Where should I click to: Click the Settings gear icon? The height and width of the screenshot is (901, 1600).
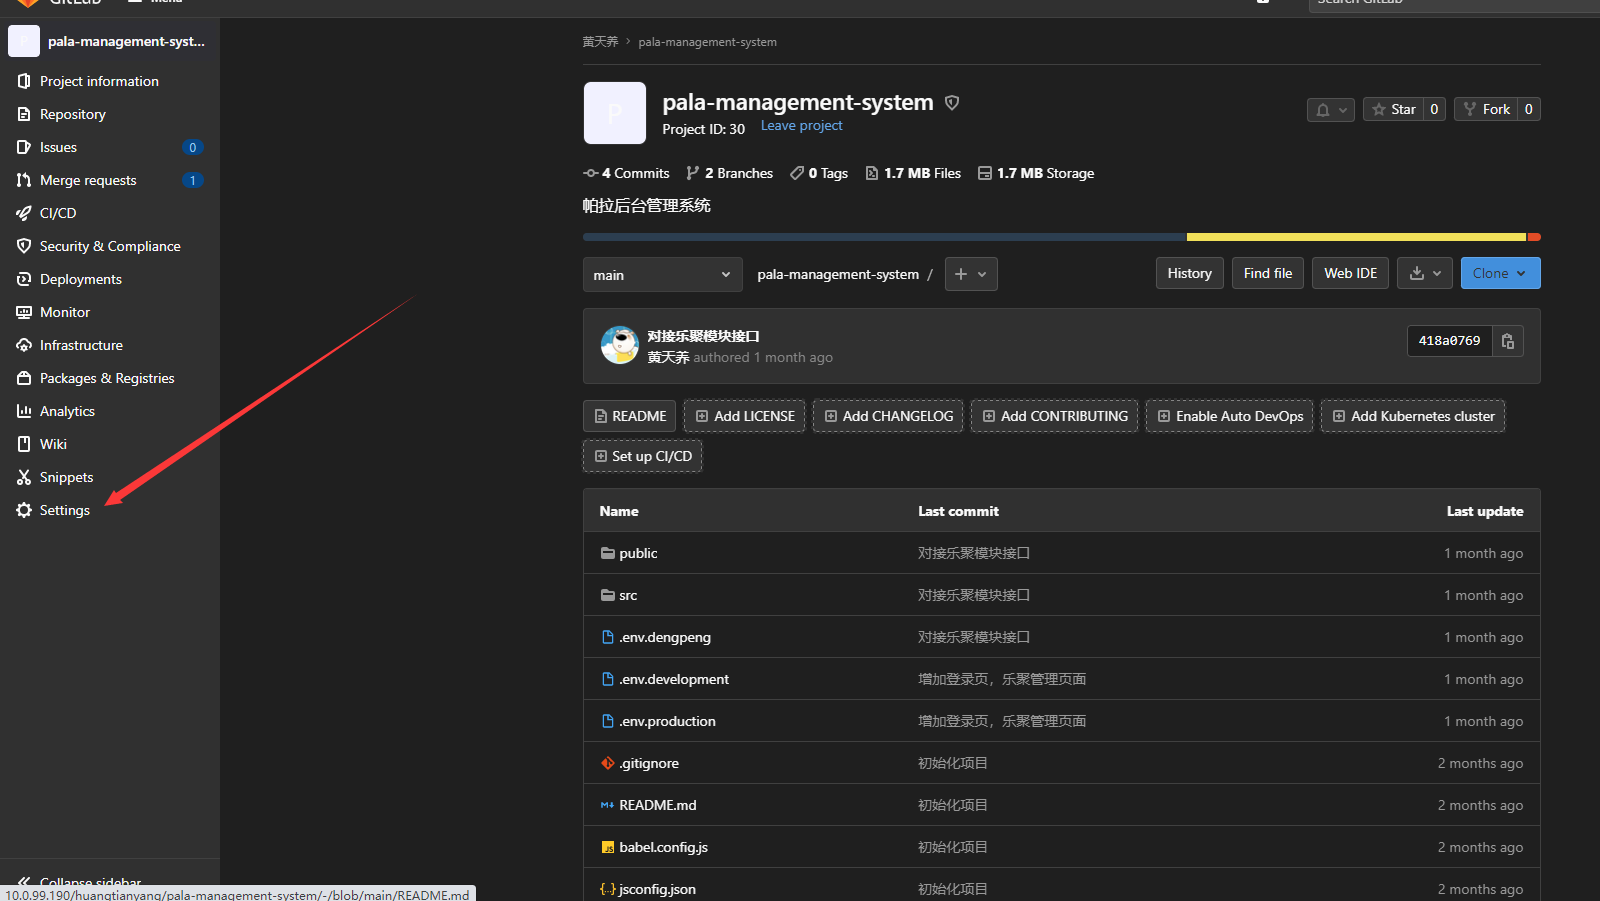pos(24,510)
